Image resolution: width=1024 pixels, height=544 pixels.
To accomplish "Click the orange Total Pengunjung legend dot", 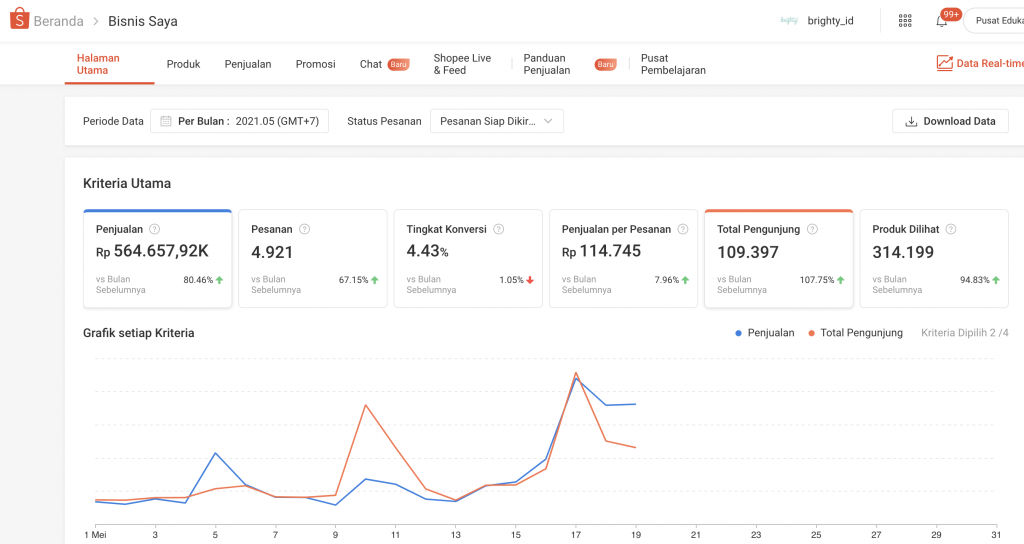I will point(811,333).
